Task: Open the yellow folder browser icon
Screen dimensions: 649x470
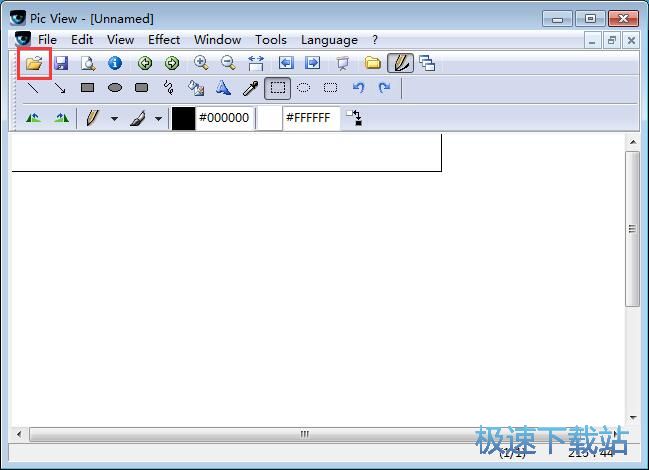Action: [373, 63]
